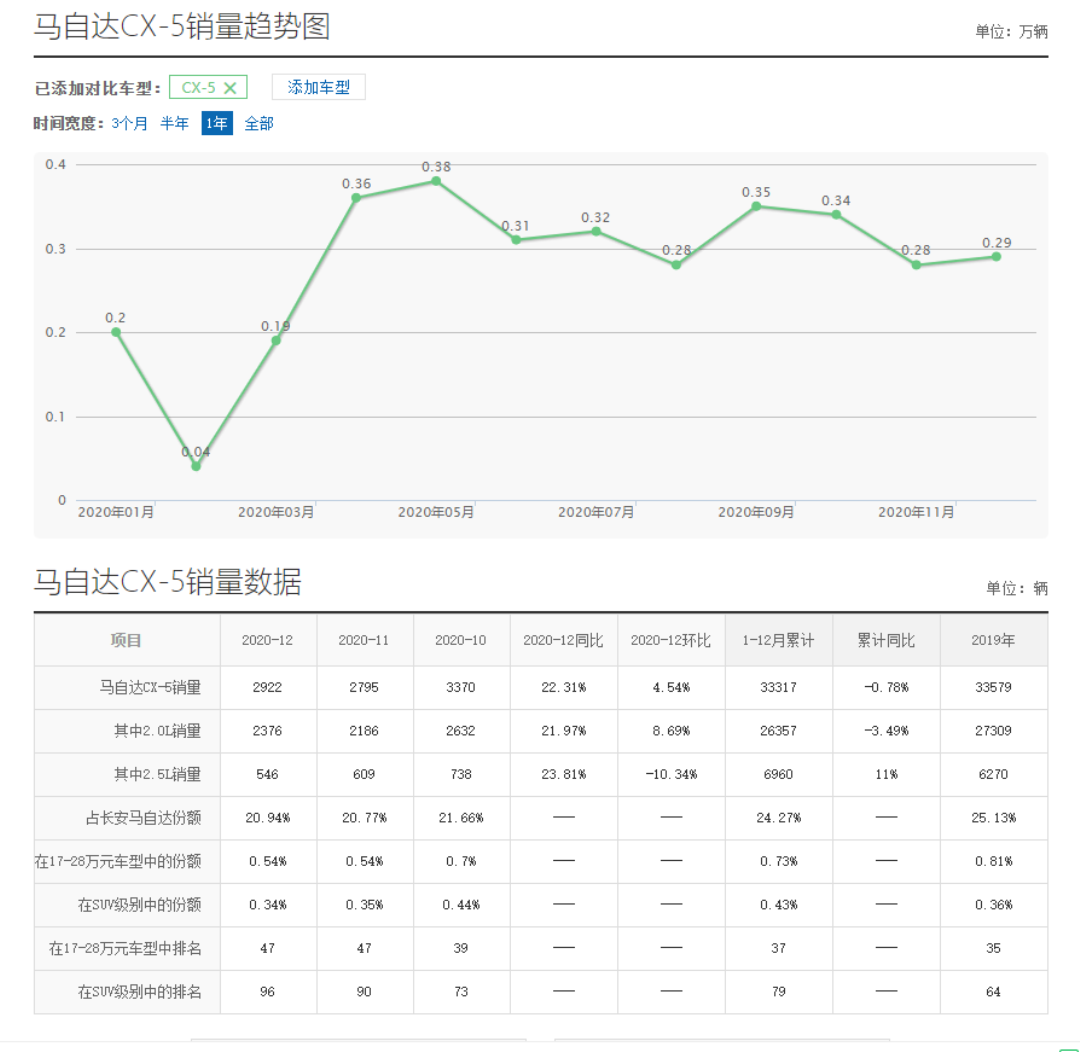Click the 0.2 first data point

[x=116, y=332]
